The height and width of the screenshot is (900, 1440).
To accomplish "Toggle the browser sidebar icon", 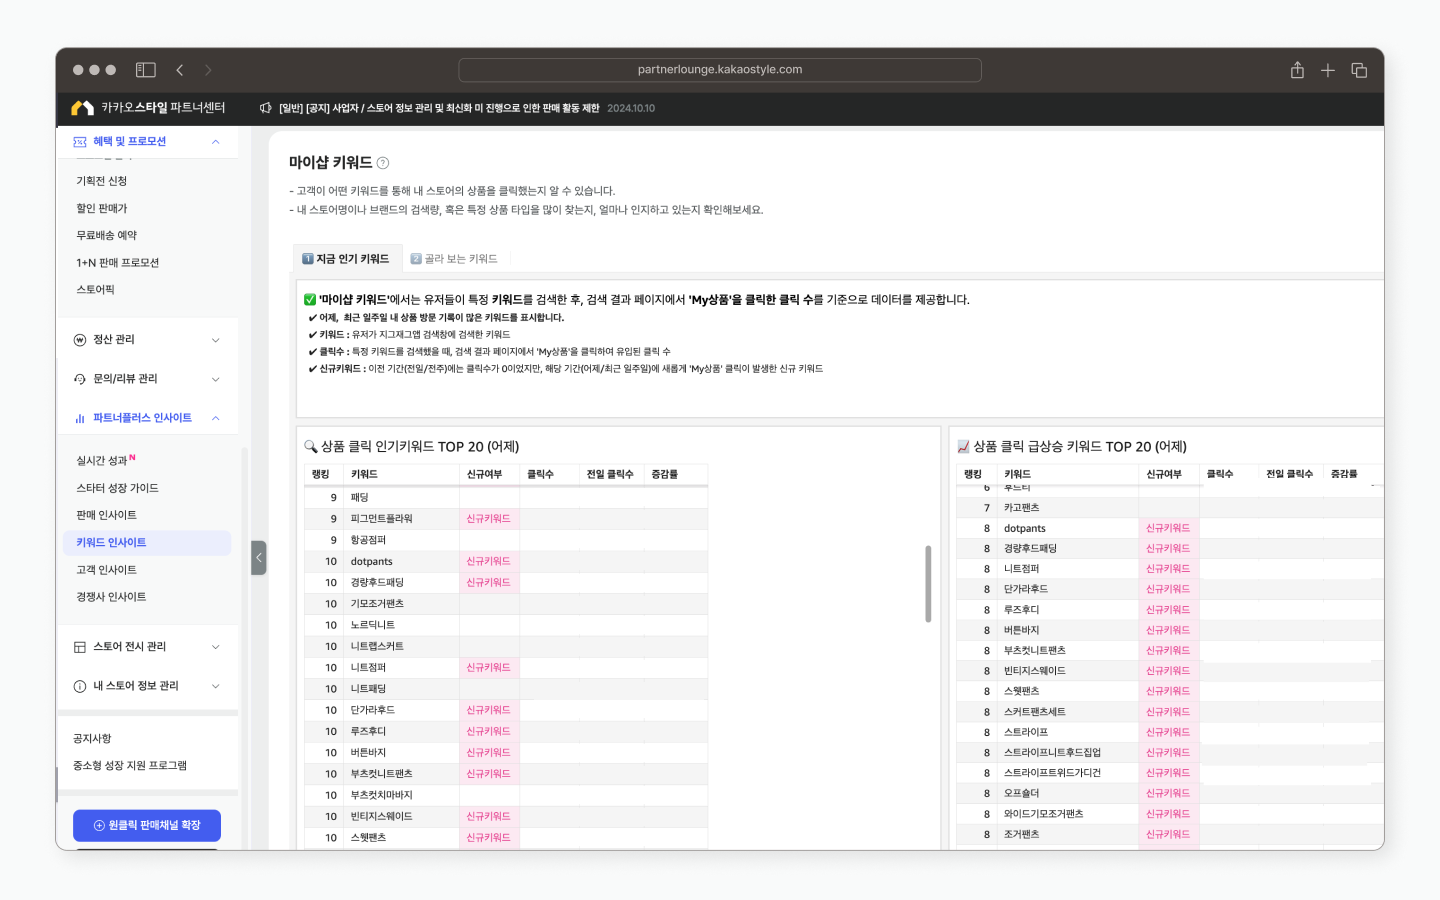I will (x=146, y=70).
